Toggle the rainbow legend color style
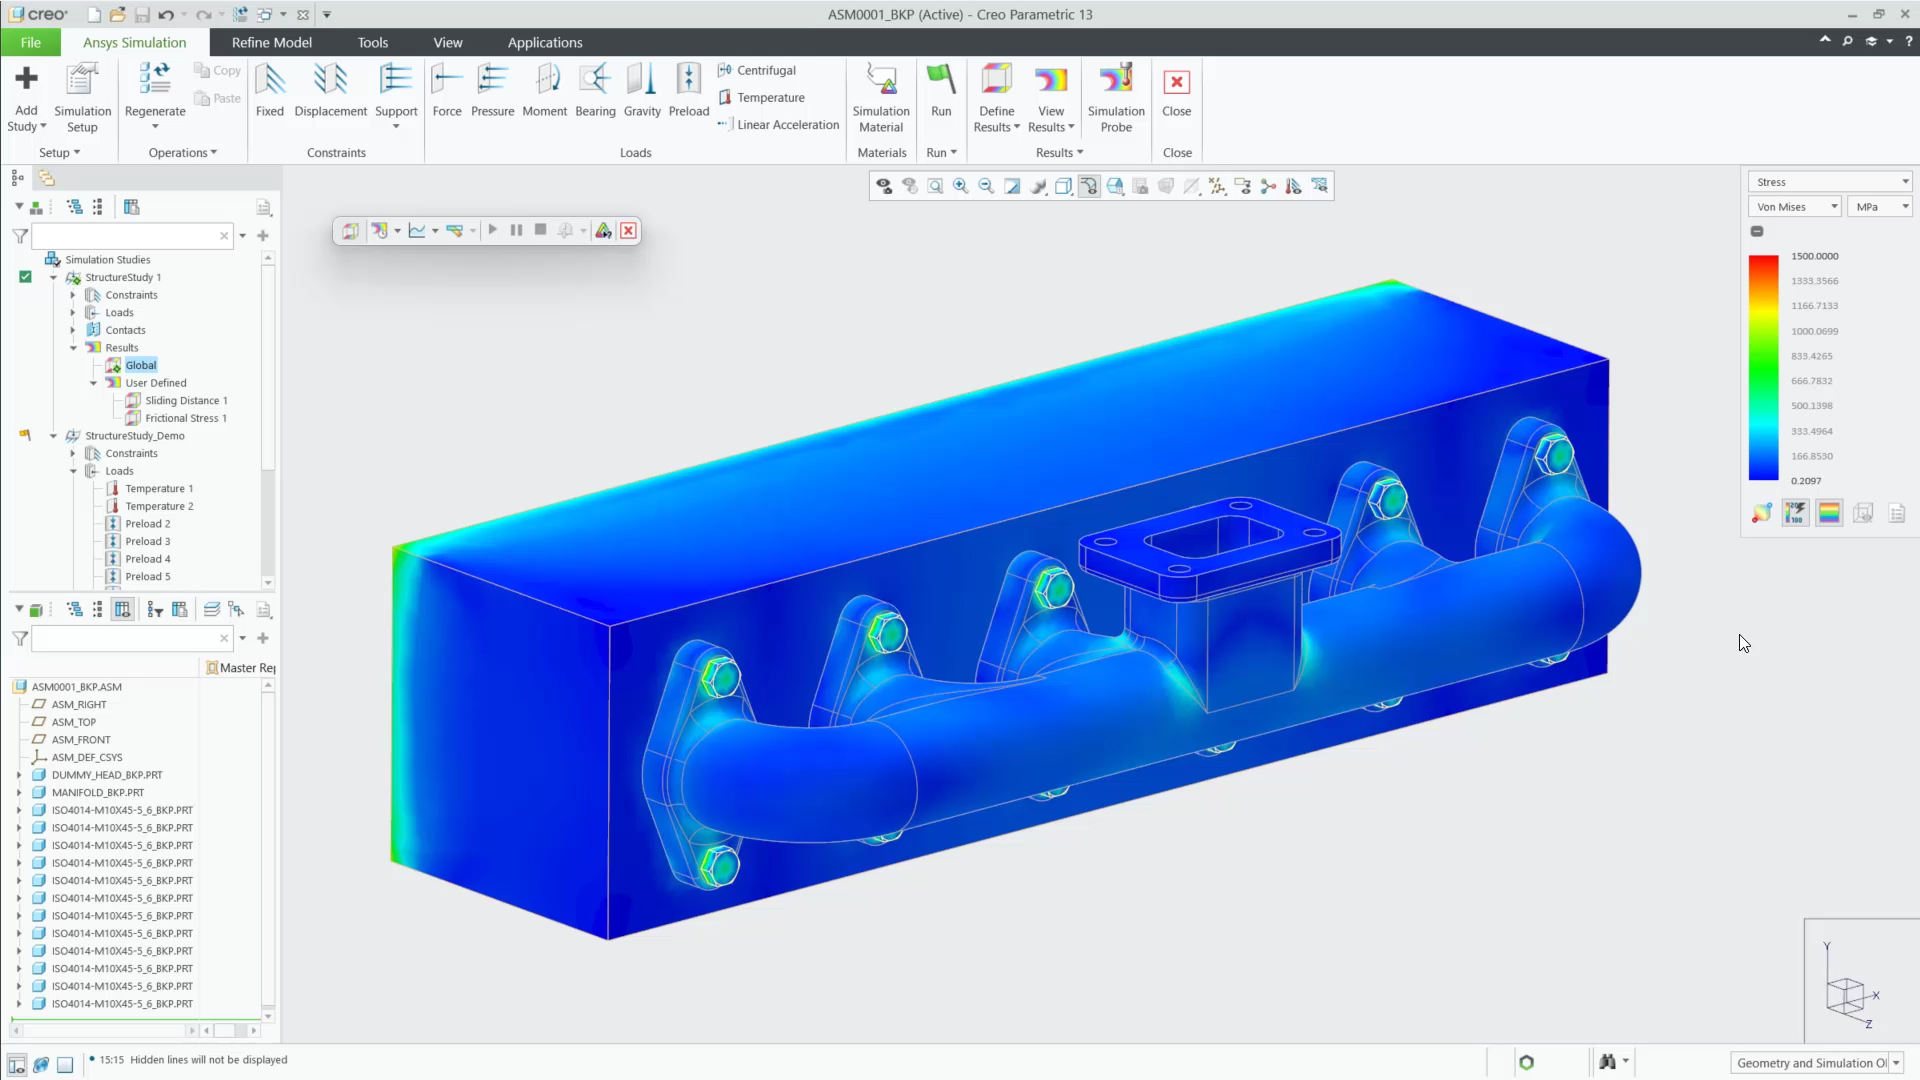Image resolution: width=1920 pixels, height=1080 pixels. 1829,513
